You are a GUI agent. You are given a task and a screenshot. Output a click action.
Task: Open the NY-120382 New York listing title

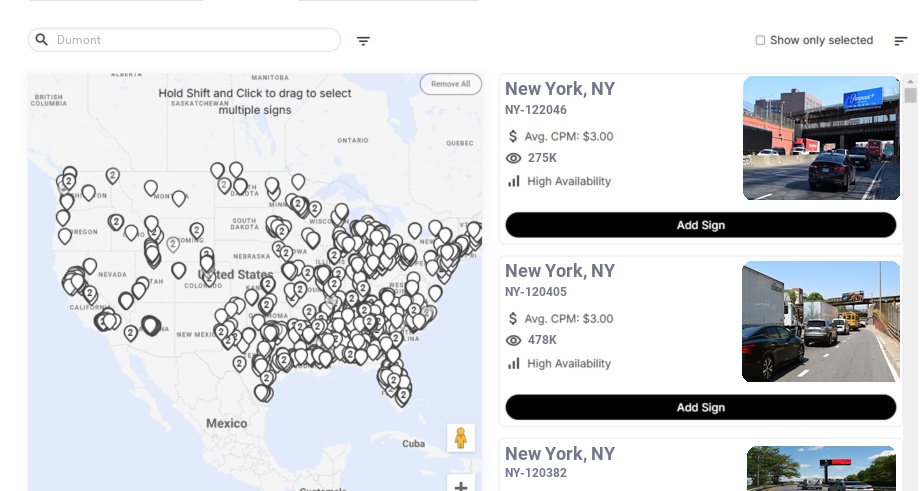pos(560,454)
